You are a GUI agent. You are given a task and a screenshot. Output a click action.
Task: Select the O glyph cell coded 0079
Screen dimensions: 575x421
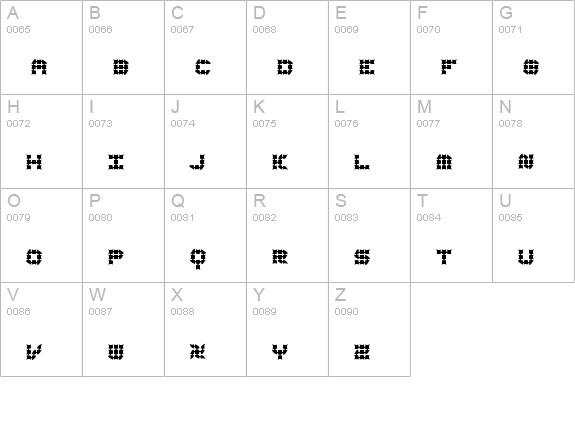41,235
